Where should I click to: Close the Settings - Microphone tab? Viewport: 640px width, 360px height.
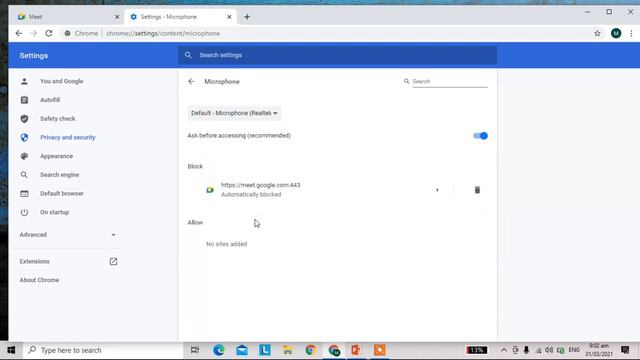point(229,17)
